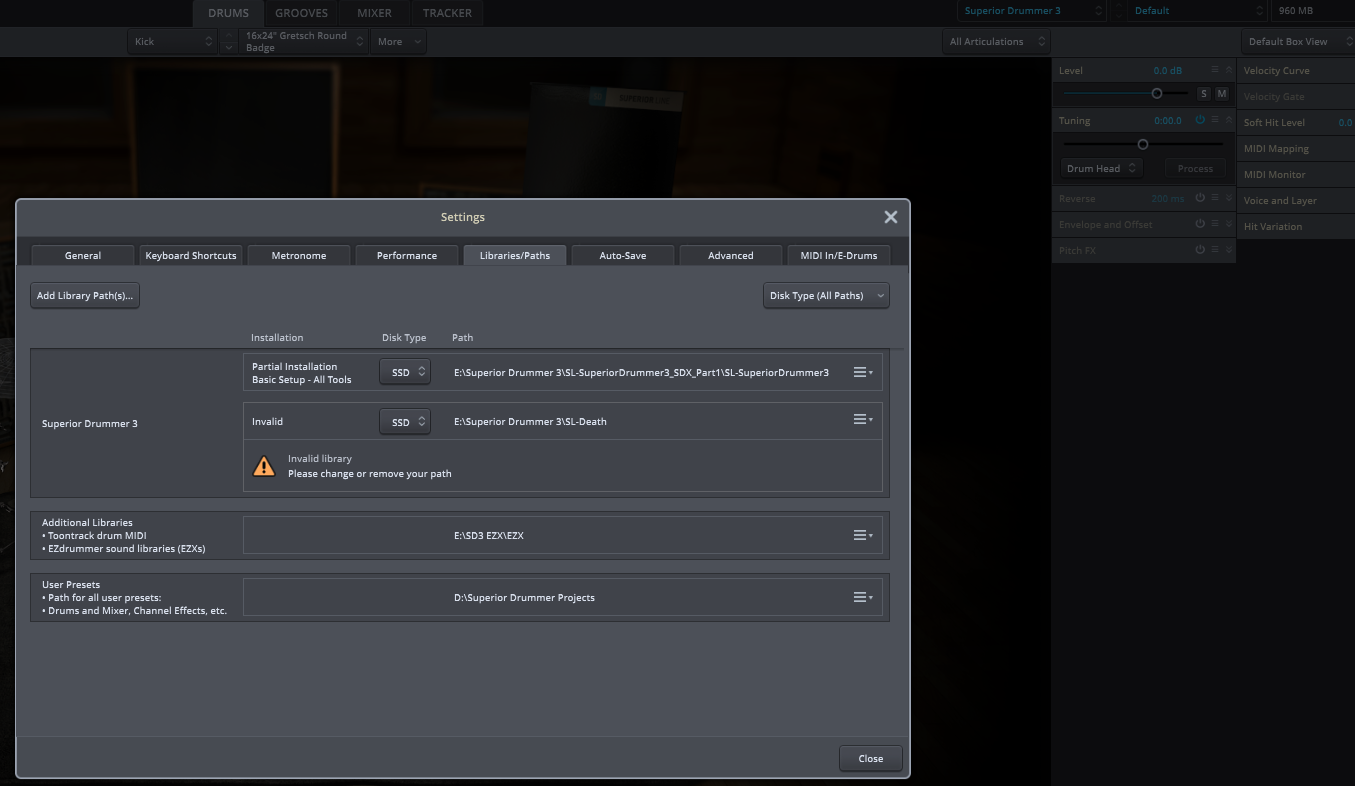
Task: Open the MIDI In/E-Drums tab
Action: coord(838,256)
